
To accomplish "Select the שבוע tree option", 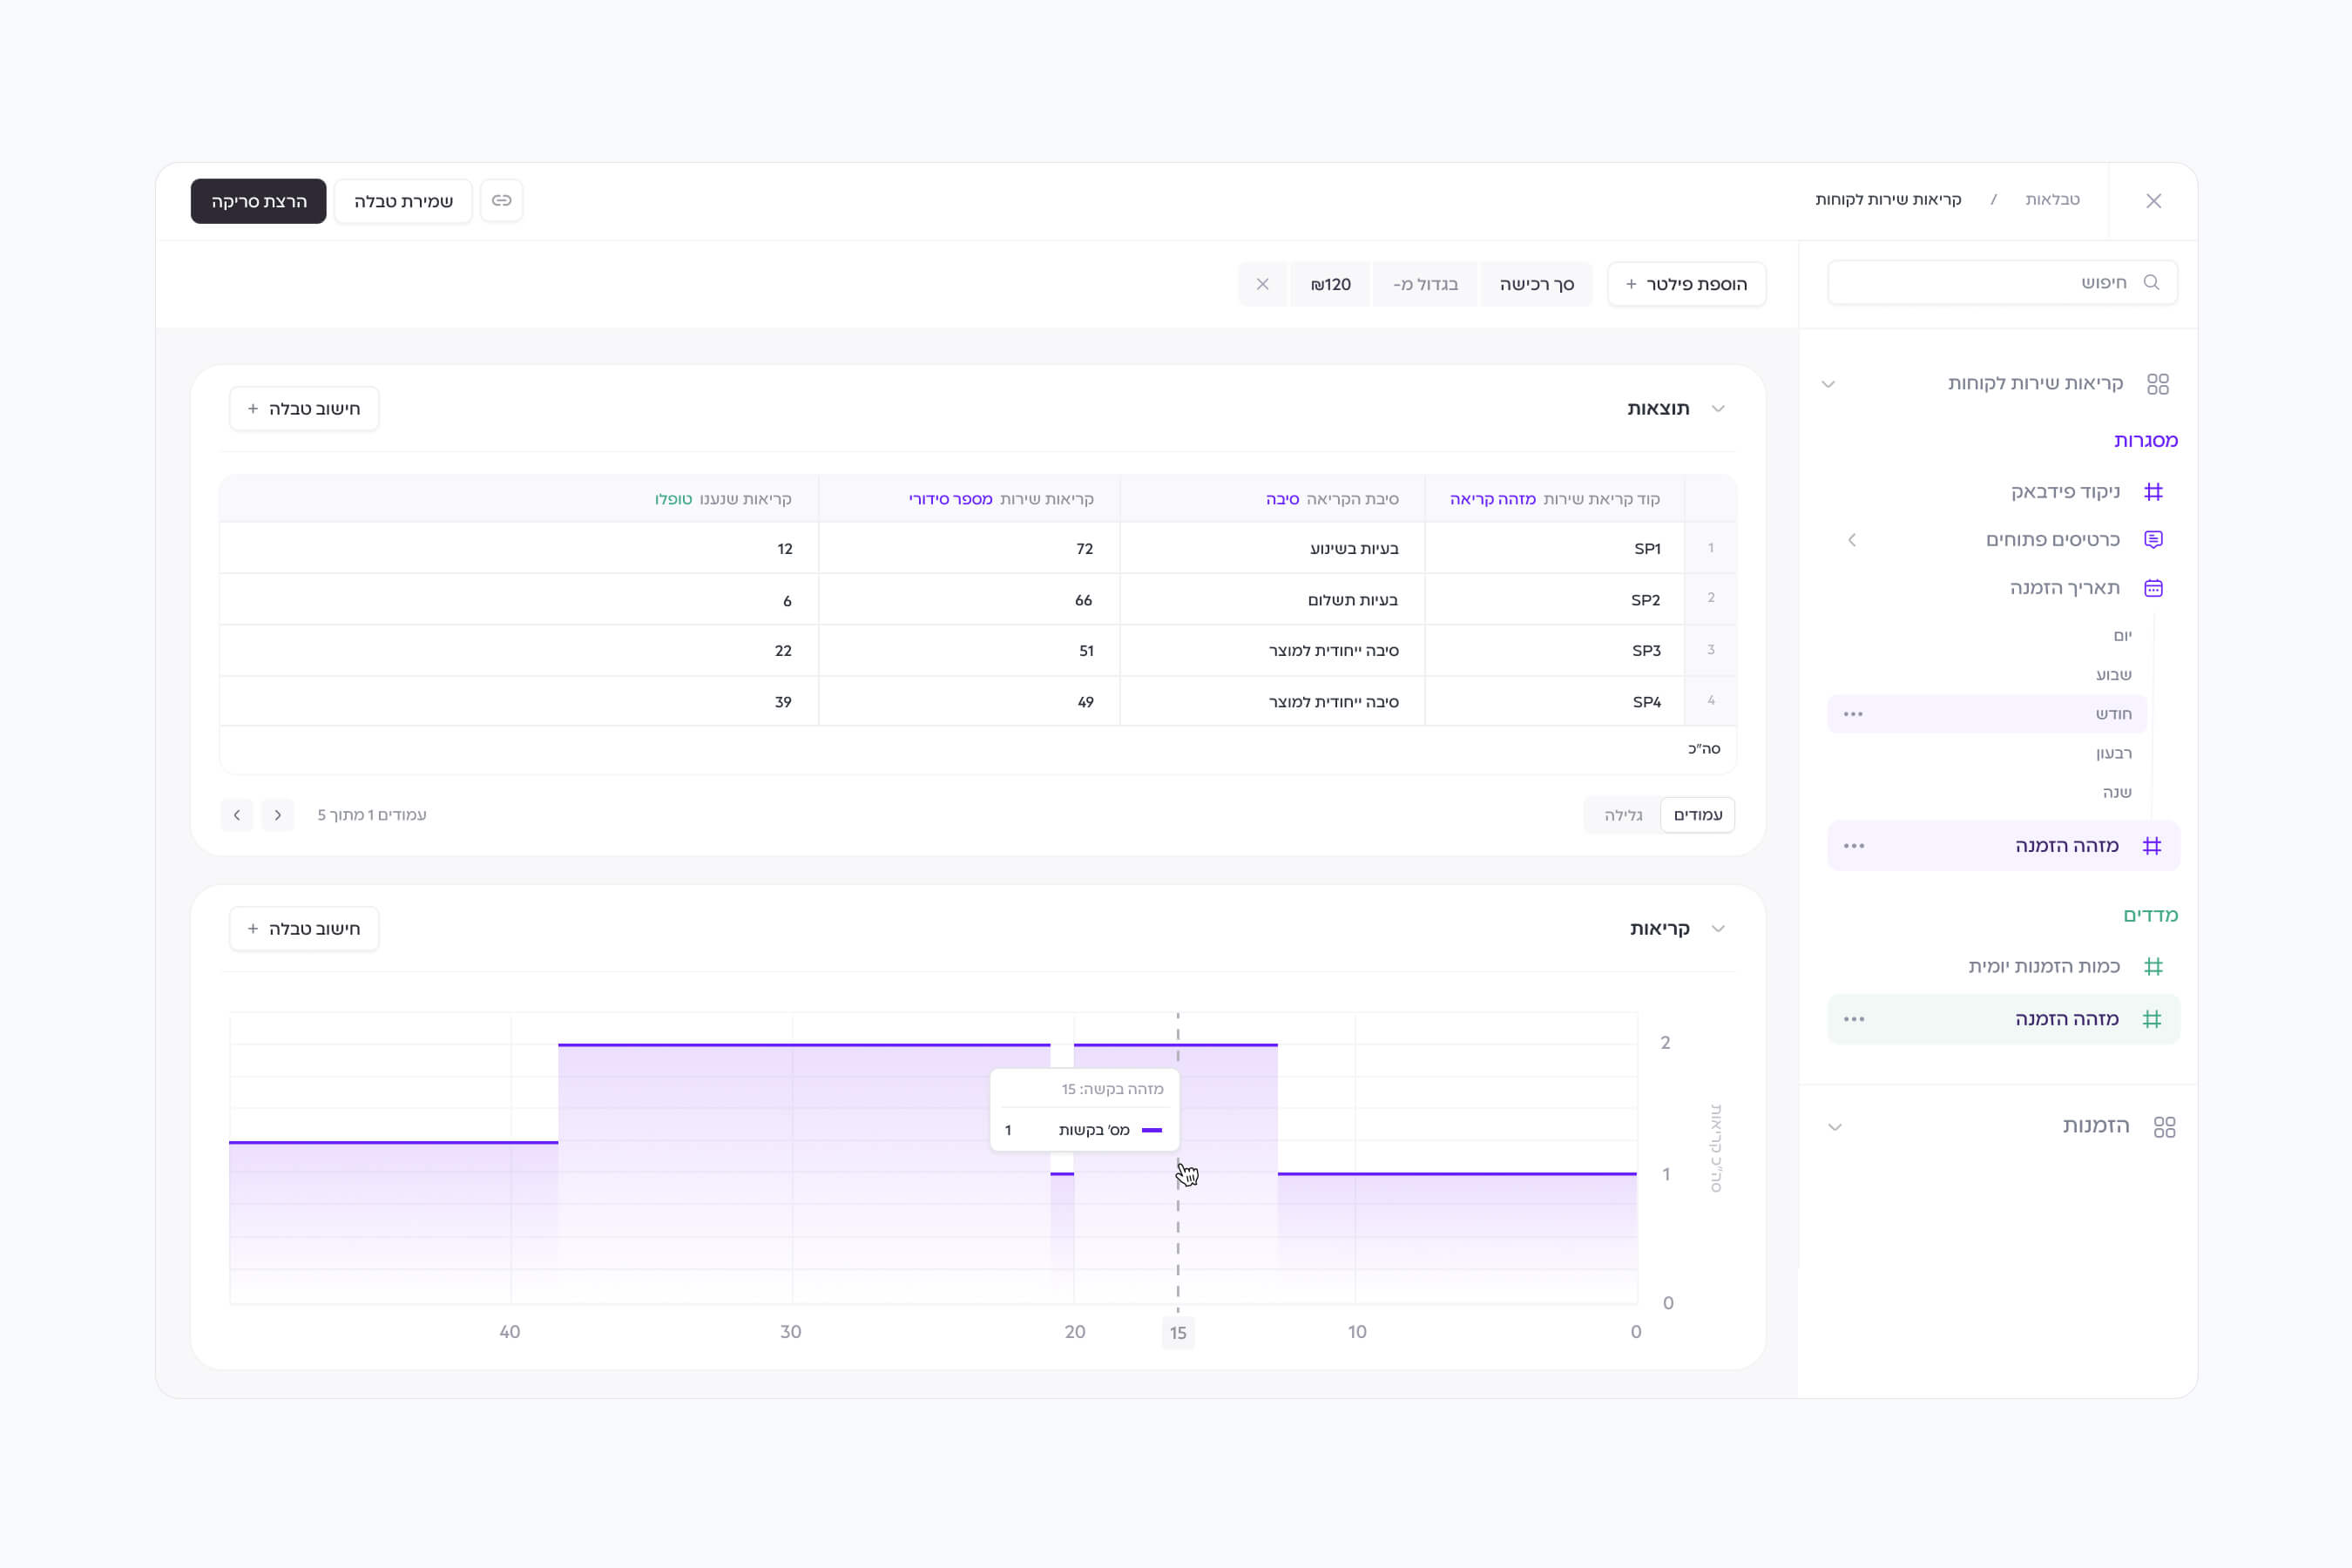I will pyautogui.click(x=2113, y=675).
